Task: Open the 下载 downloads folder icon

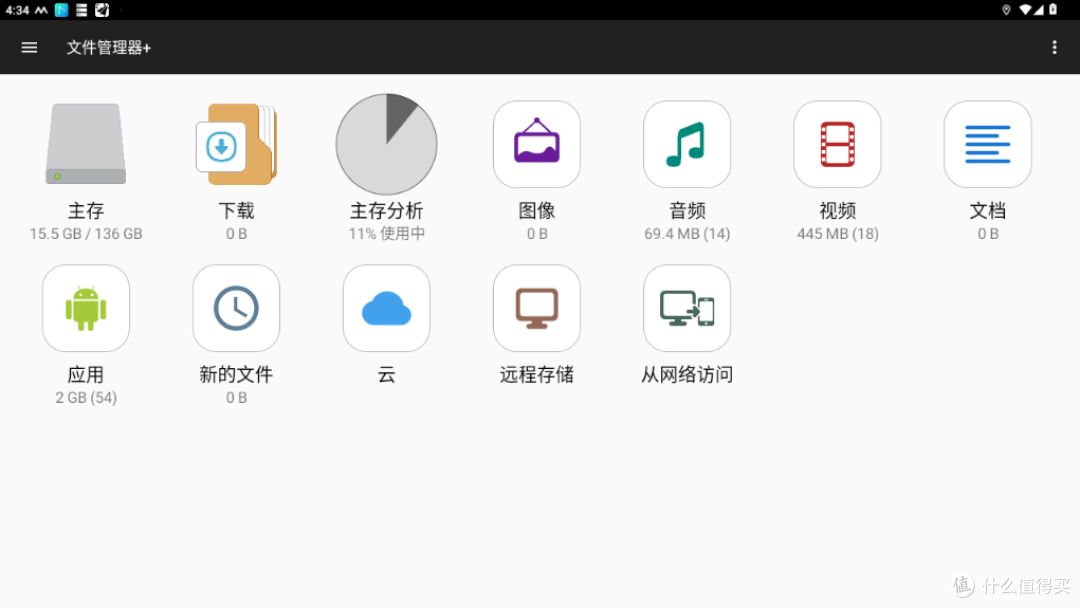Action: coord(236,144)
